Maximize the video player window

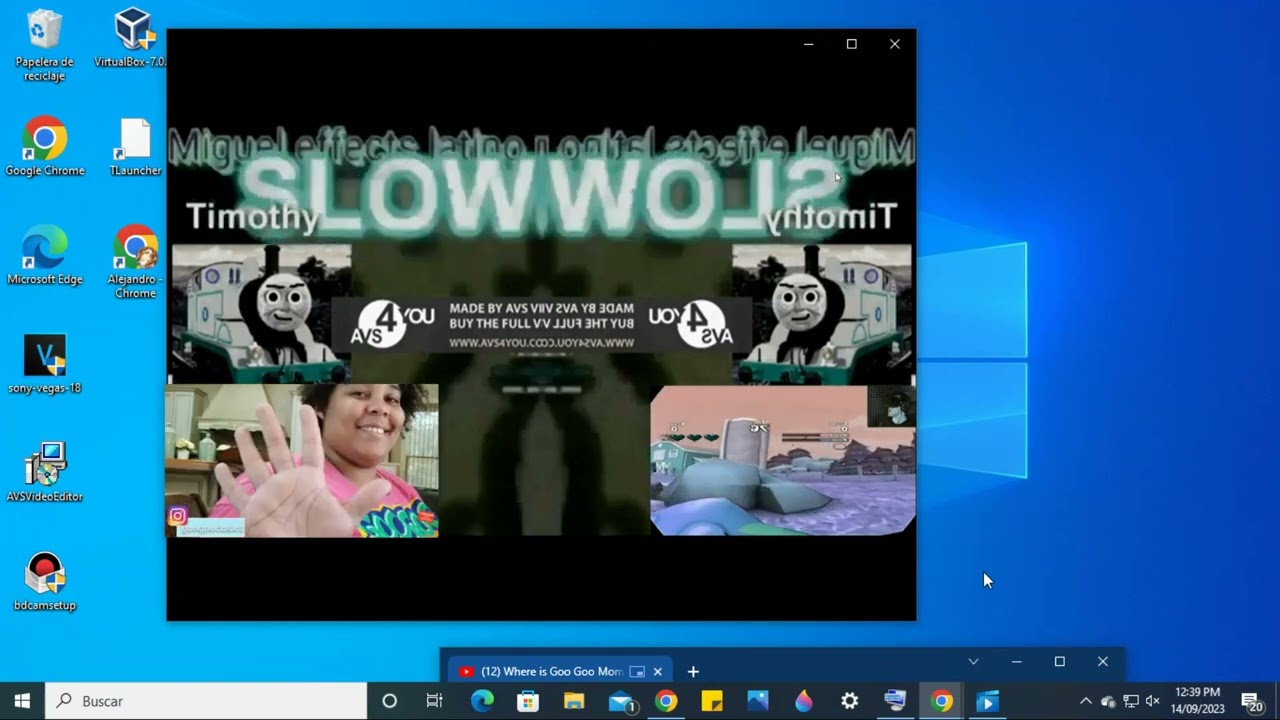pos(852,44)
